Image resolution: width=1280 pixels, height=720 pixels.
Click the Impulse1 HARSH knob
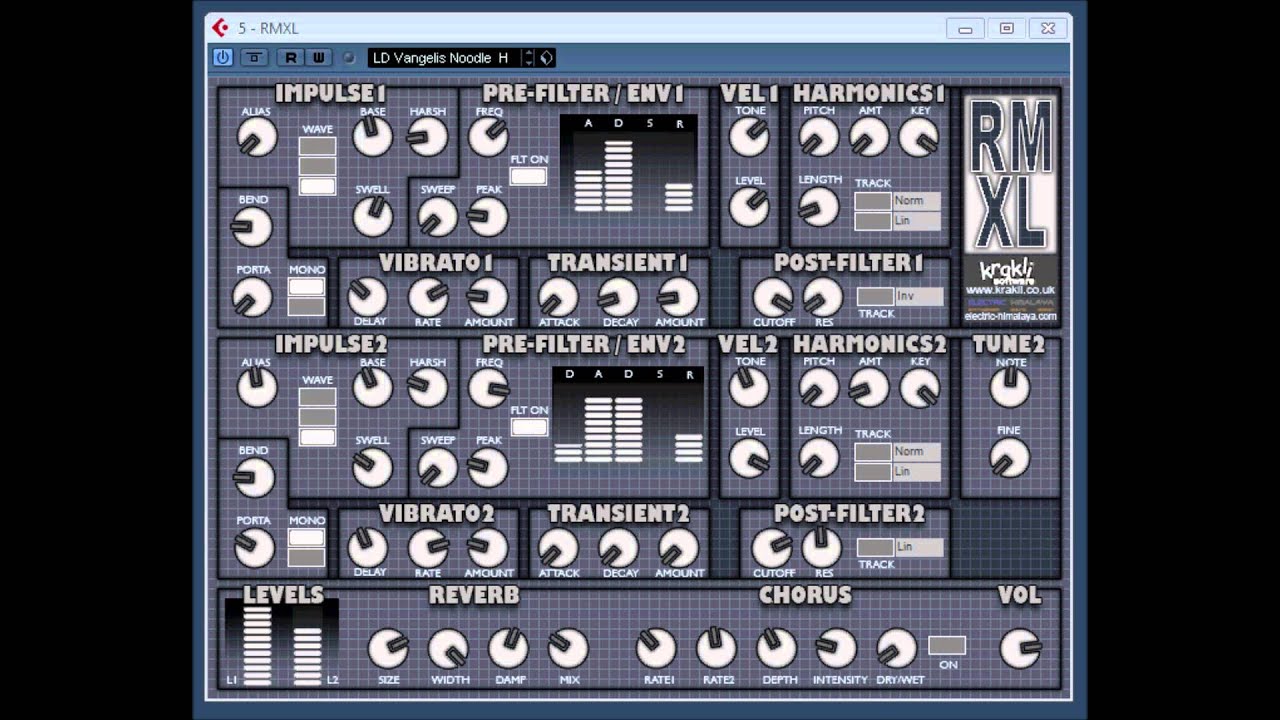(x=428, y=136)
